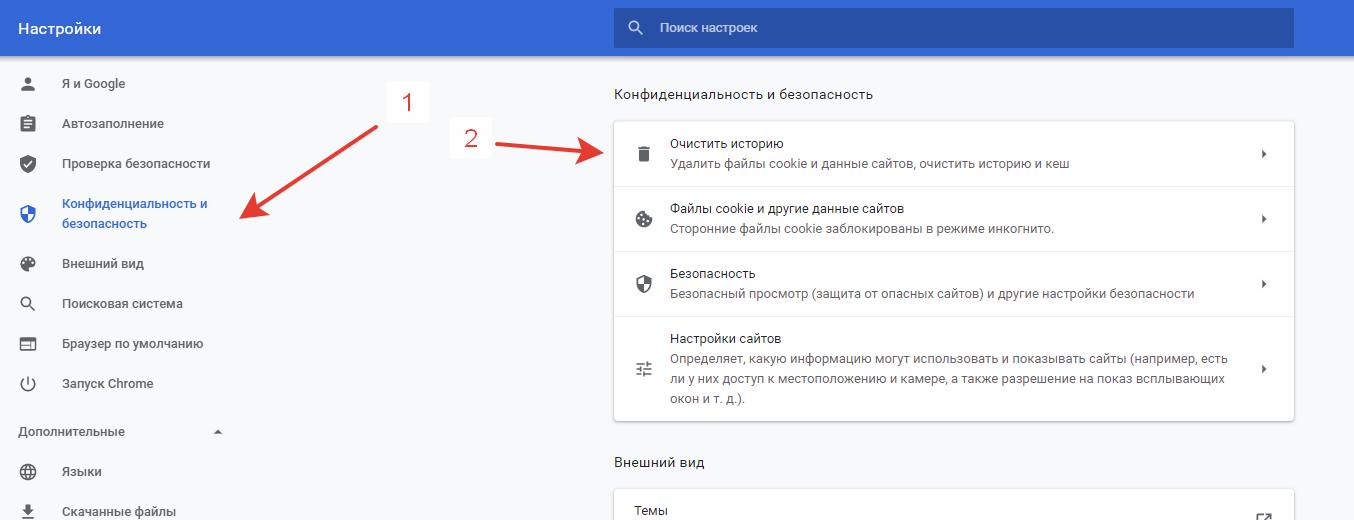Open the Темы external link icon
1354x520 pixels.
(1264, 515)
